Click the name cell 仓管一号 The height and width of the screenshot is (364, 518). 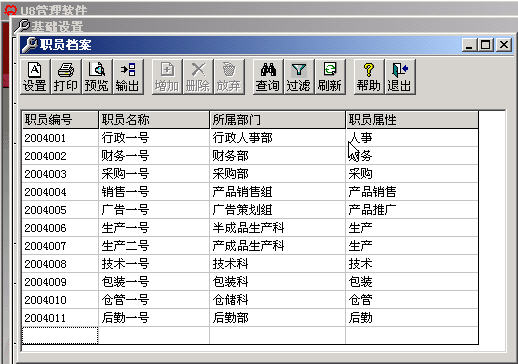coord(154,300)
